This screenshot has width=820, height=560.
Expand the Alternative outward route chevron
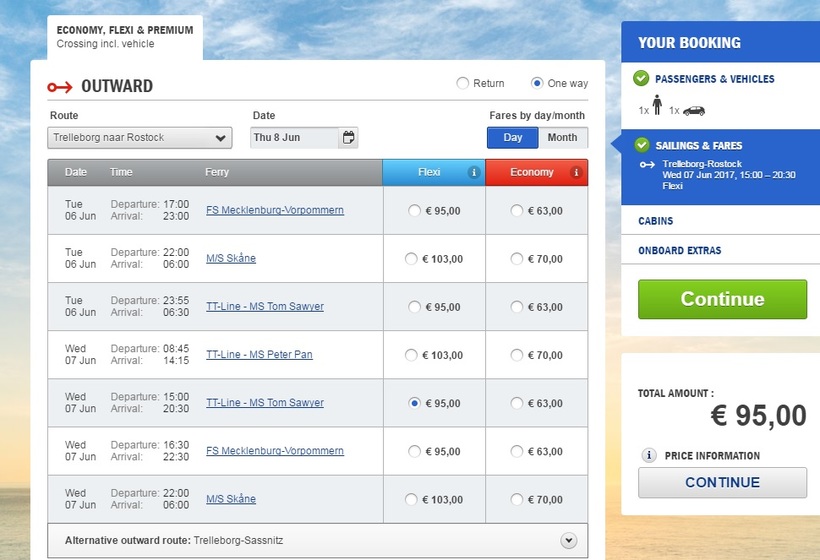click(568, 540)
